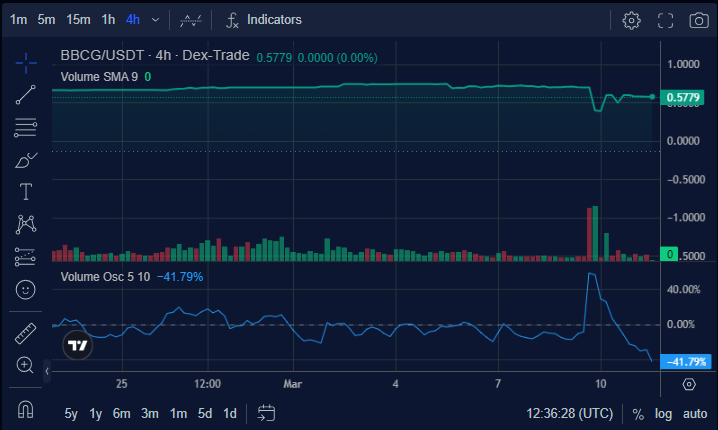The width and height of the screenshot is (718, 430).
Task: Switch to the 1m interval
Action: coord(19,20)
